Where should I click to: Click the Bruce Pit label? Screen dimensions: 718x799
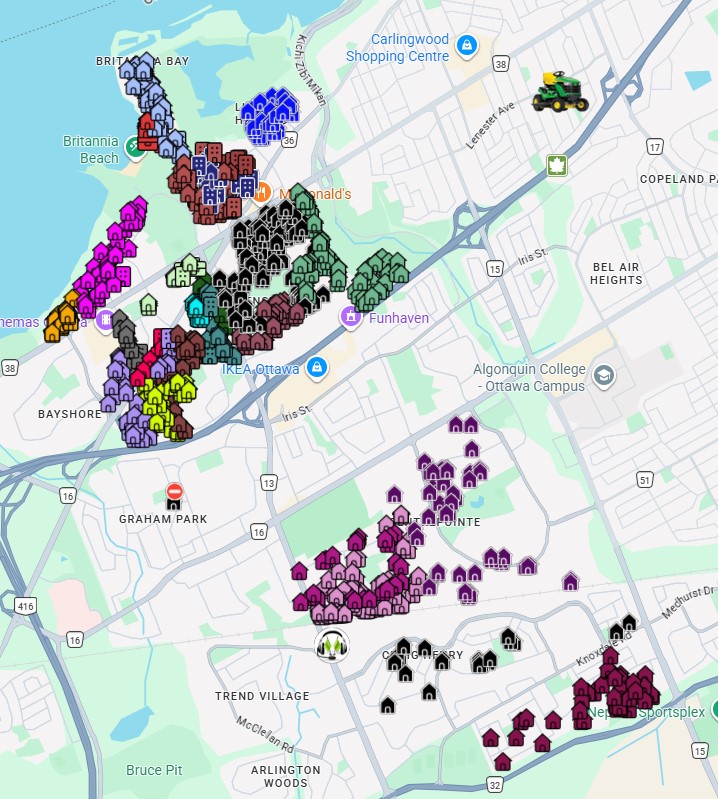(154, 770)
